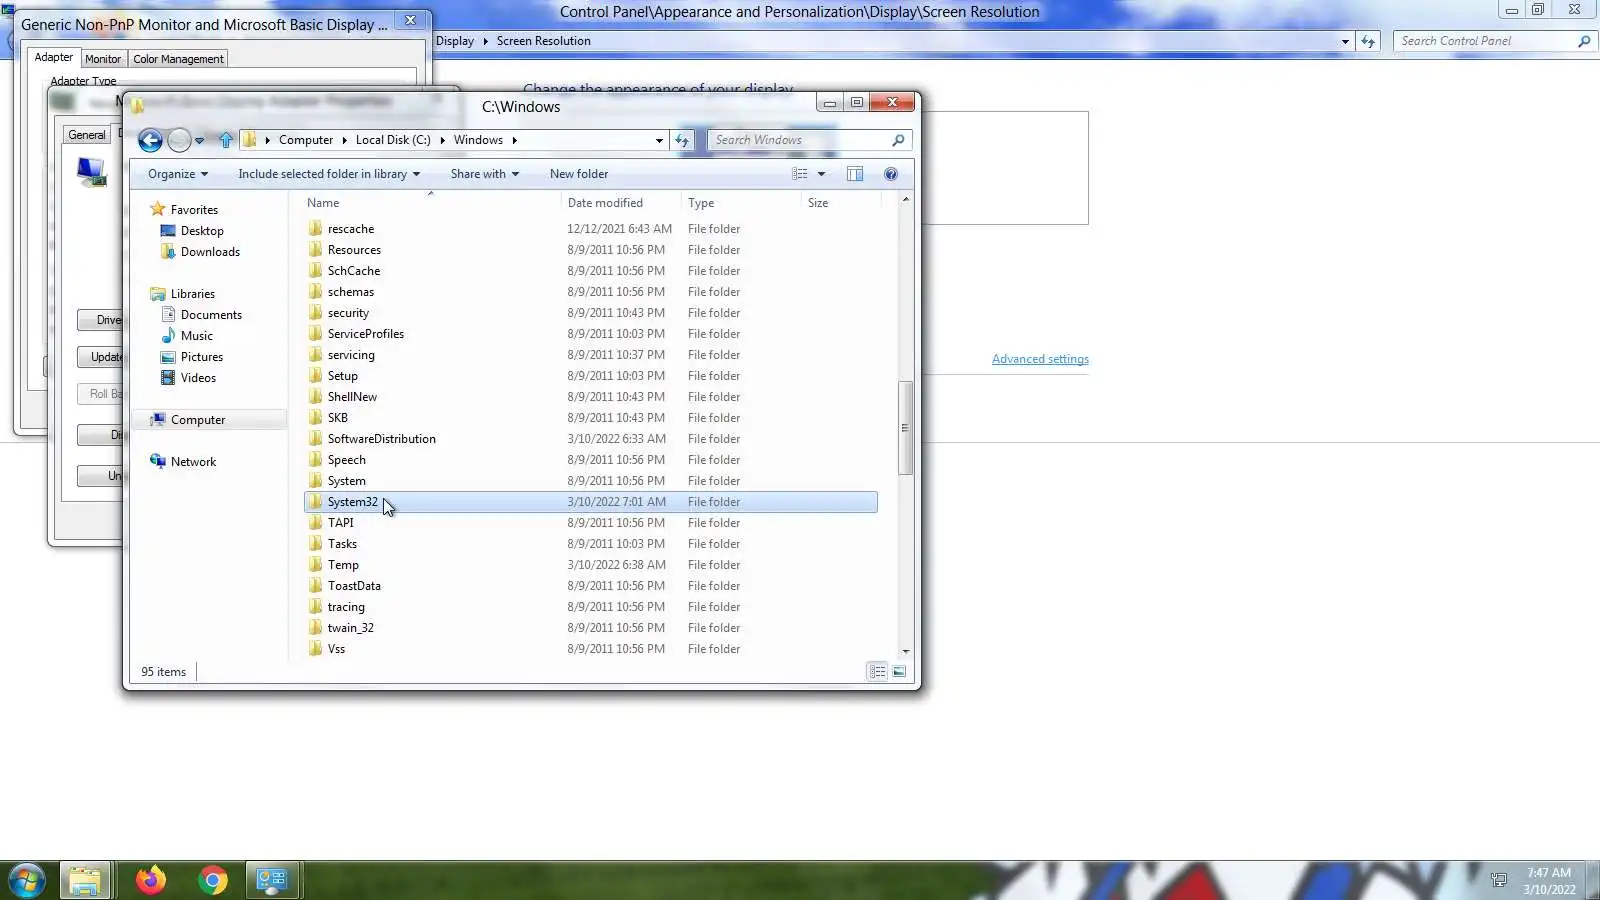This screenshot has width=1600, height=900.
Task: Select the ServiceProfiles folder icon
Action: click(316, 333)
